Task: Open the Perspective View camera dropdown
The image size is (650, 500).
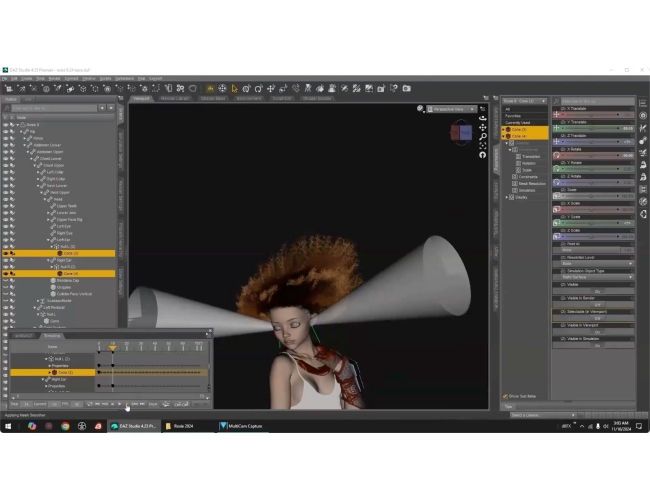Action: click(x=451, y=109)
